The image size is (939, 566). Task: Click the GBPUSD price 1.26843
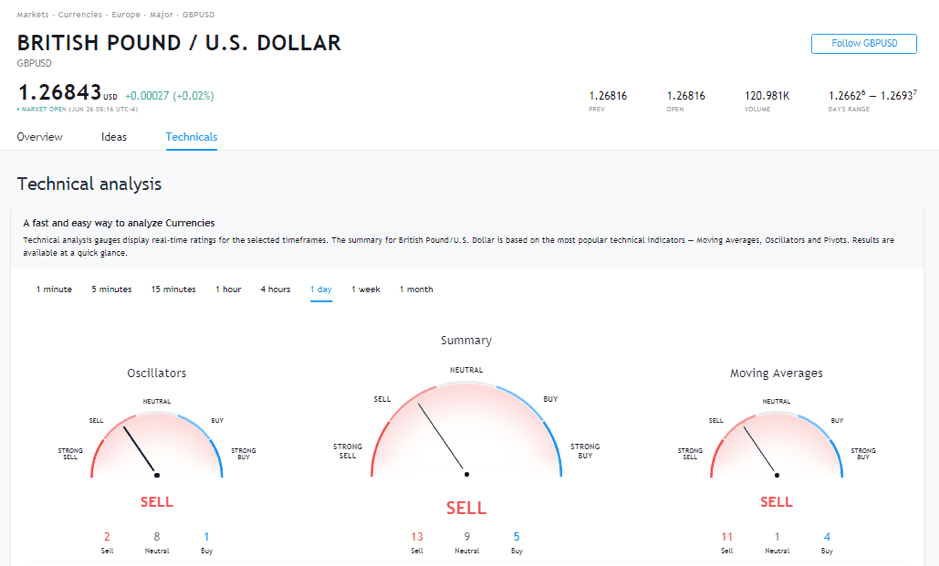pos(59,93)
